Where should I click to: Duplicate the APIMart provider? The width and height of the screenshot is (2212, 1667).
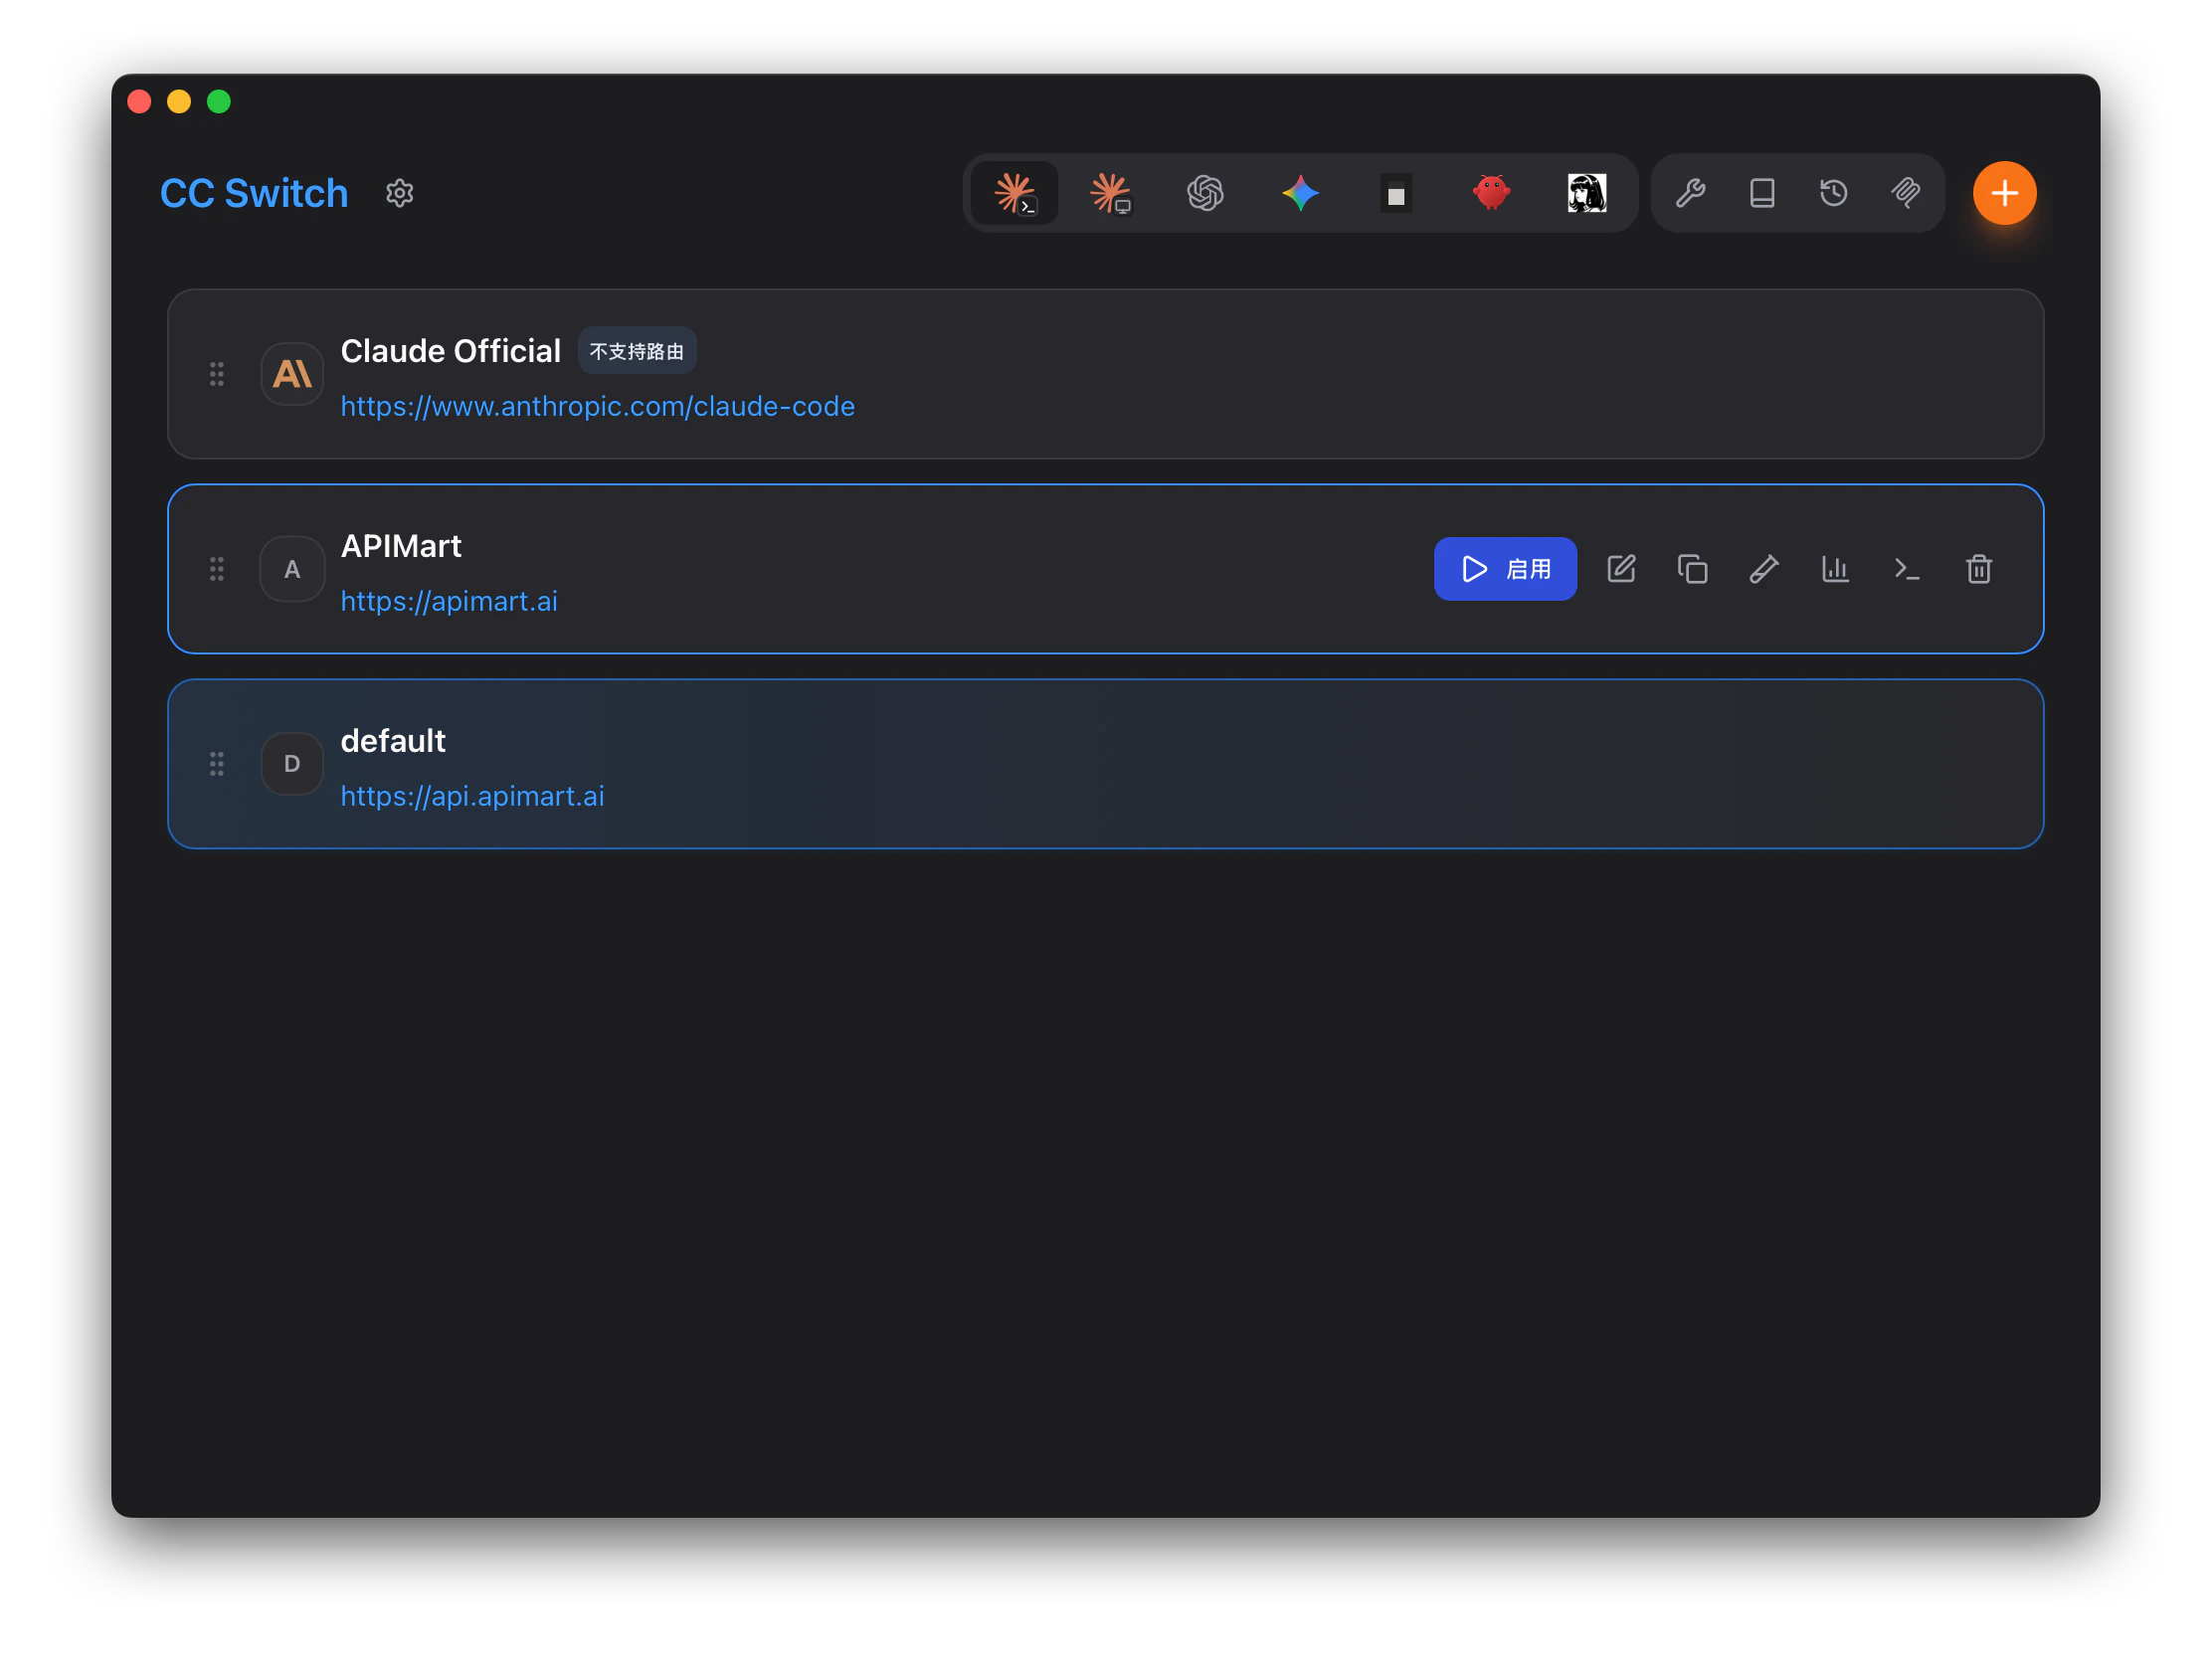tap(1692, 569)
